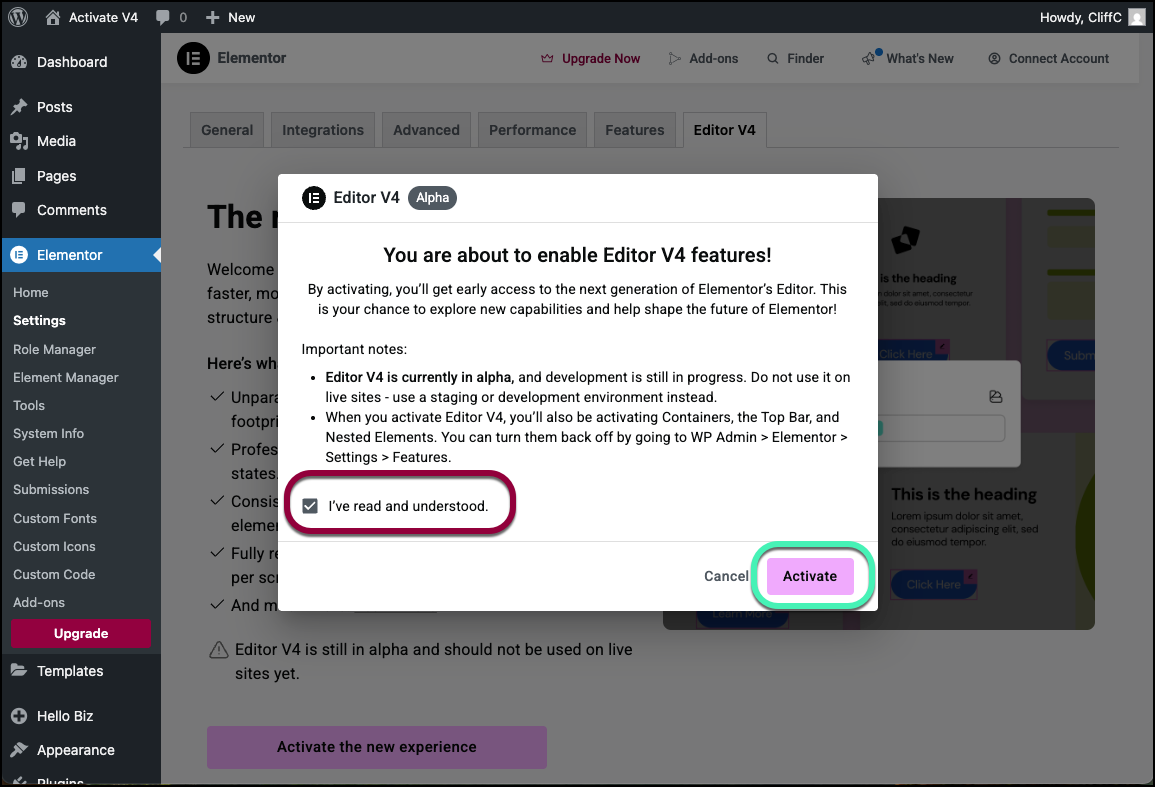Open the comments bubble icon in admin bar
The width and height of the screenshot is (1155, 787).
point(163,17)
